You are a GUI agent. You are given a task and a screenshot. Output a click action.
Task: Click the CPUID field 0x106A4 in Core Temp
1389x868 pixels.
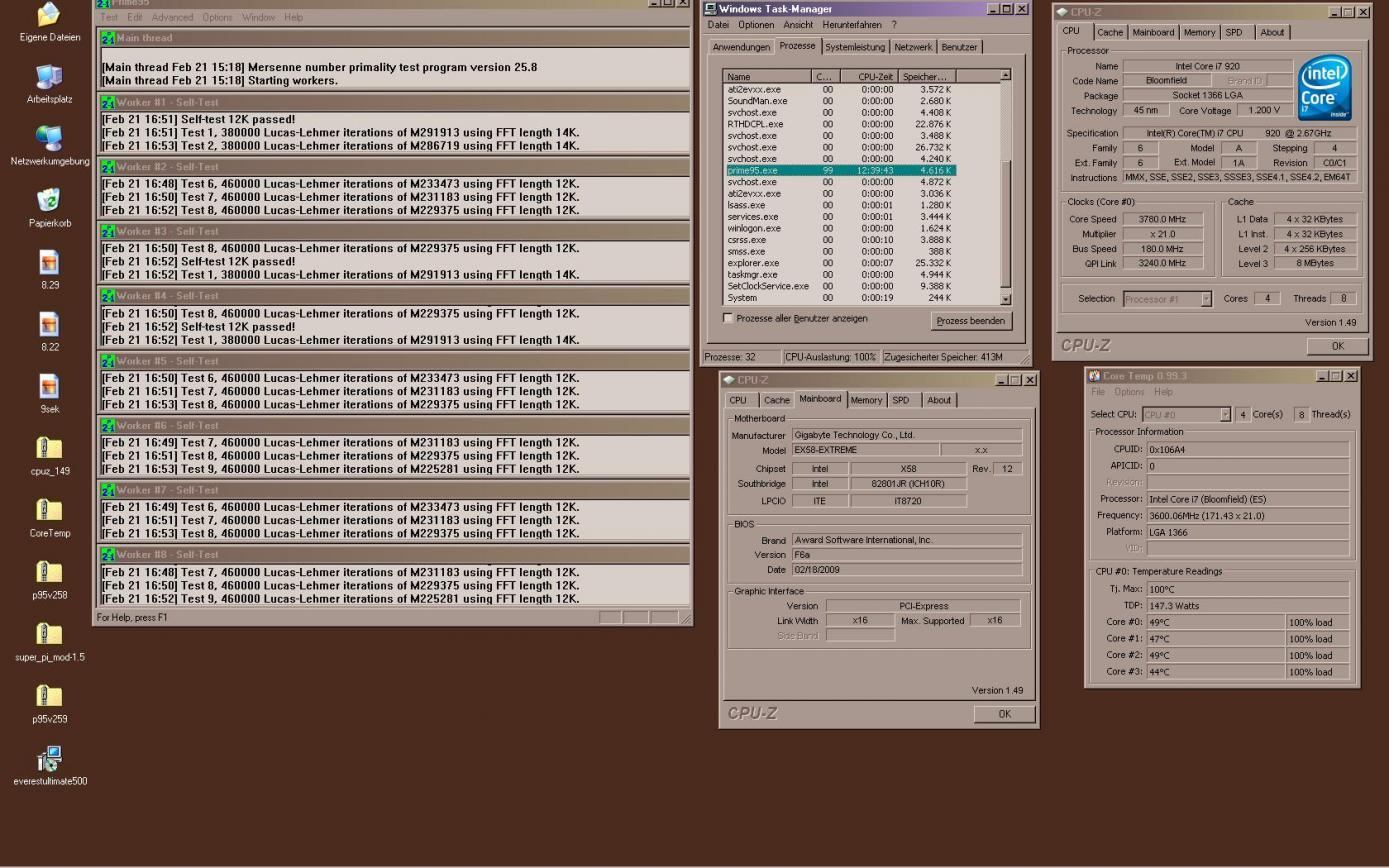[1247, 449]
